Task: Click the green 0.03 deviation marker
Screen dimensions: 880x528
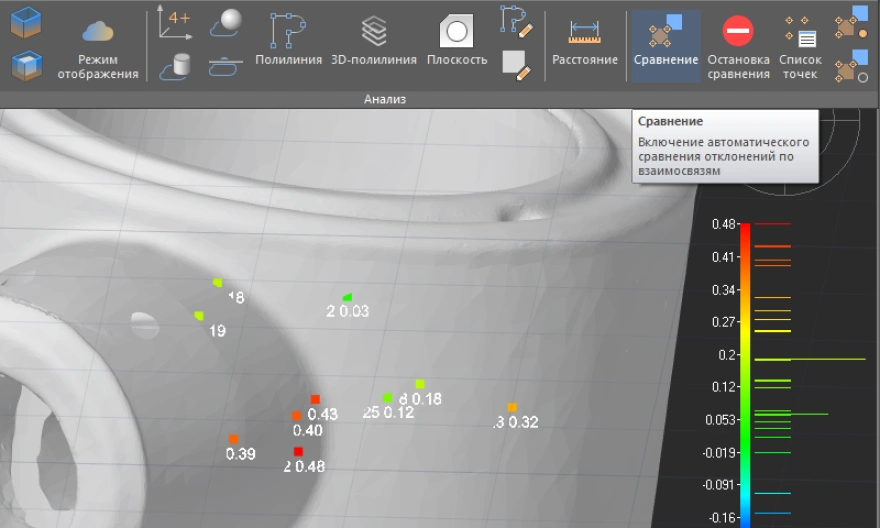Action: click(x=347, y=297)
